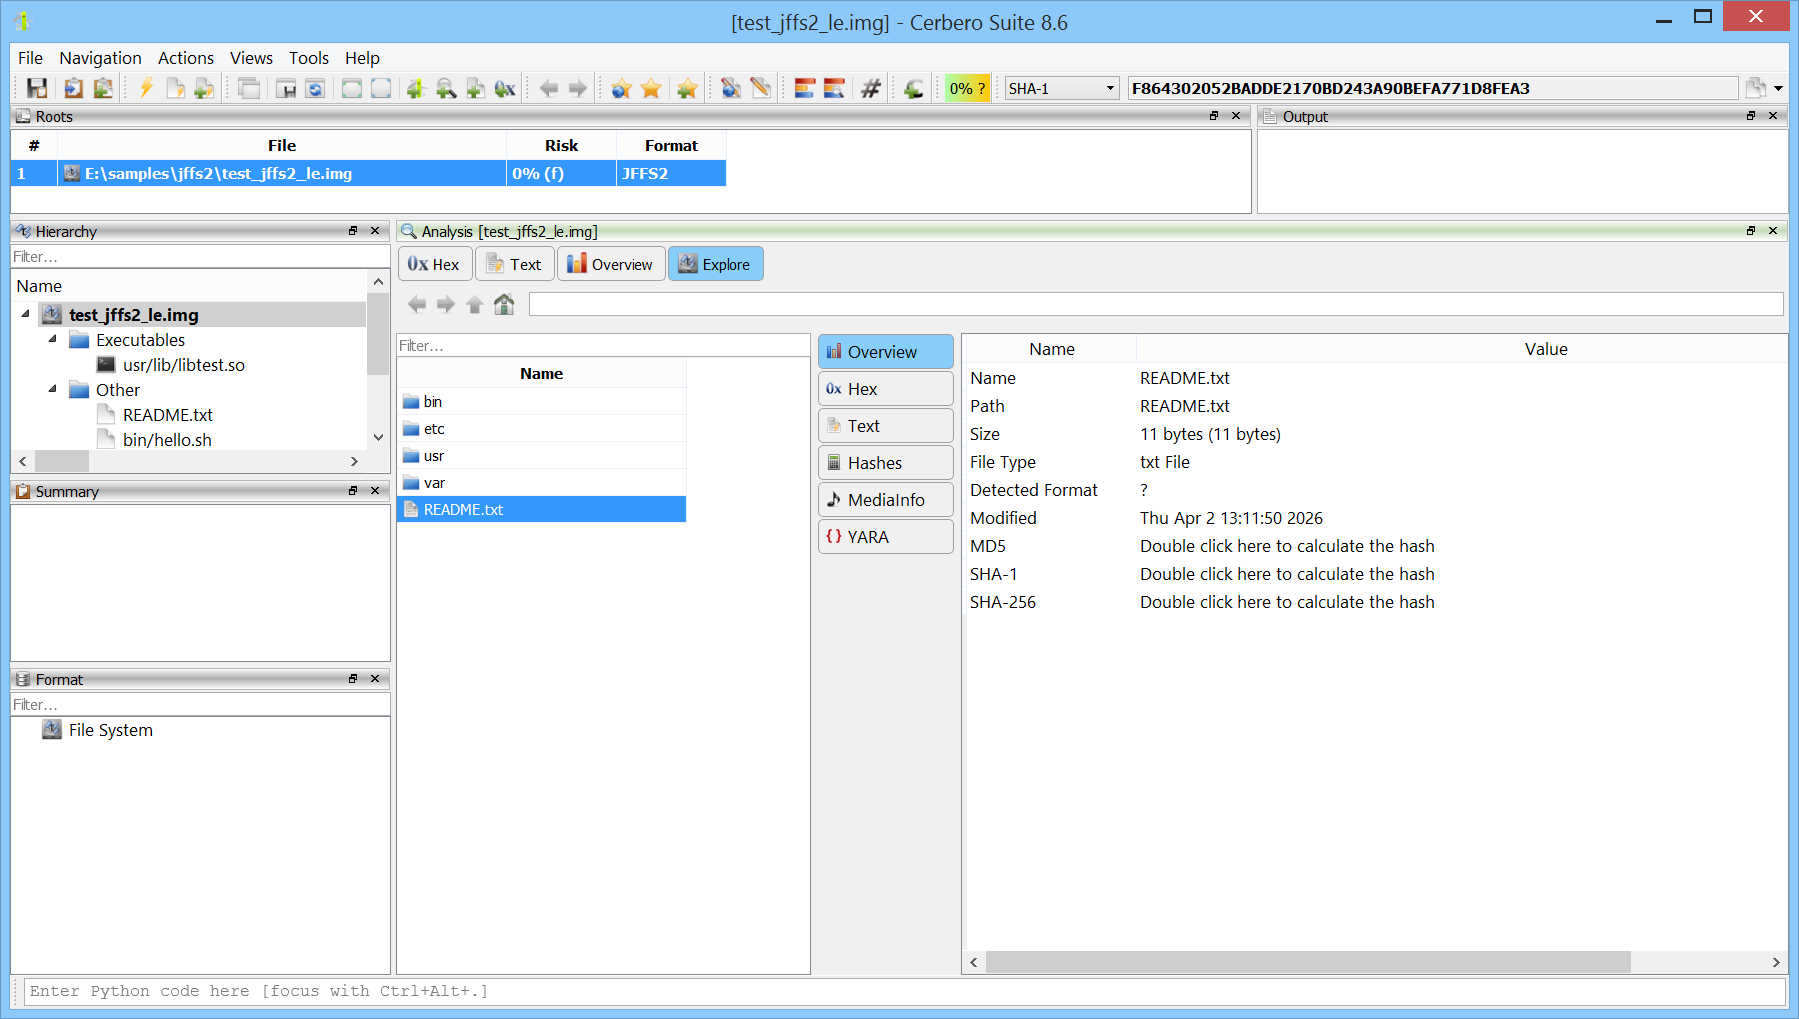
Task: Click the MediaInfo button
Action: coord(885,500)
